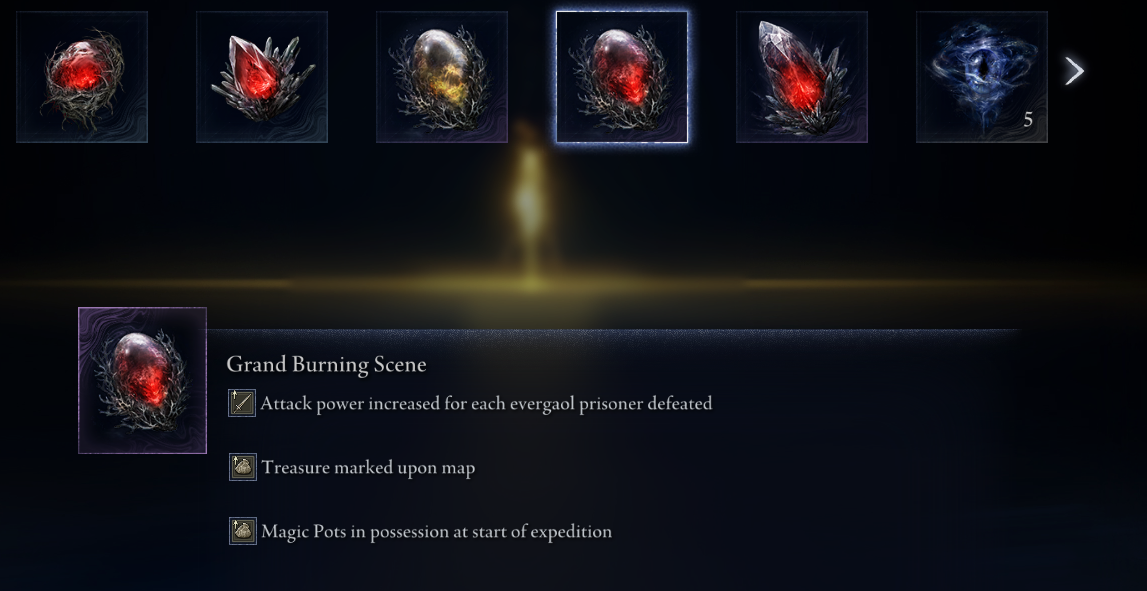1147x591 pixels.
Task: Select Magic Pots in possession effect line
Action: tap(436, 532)
